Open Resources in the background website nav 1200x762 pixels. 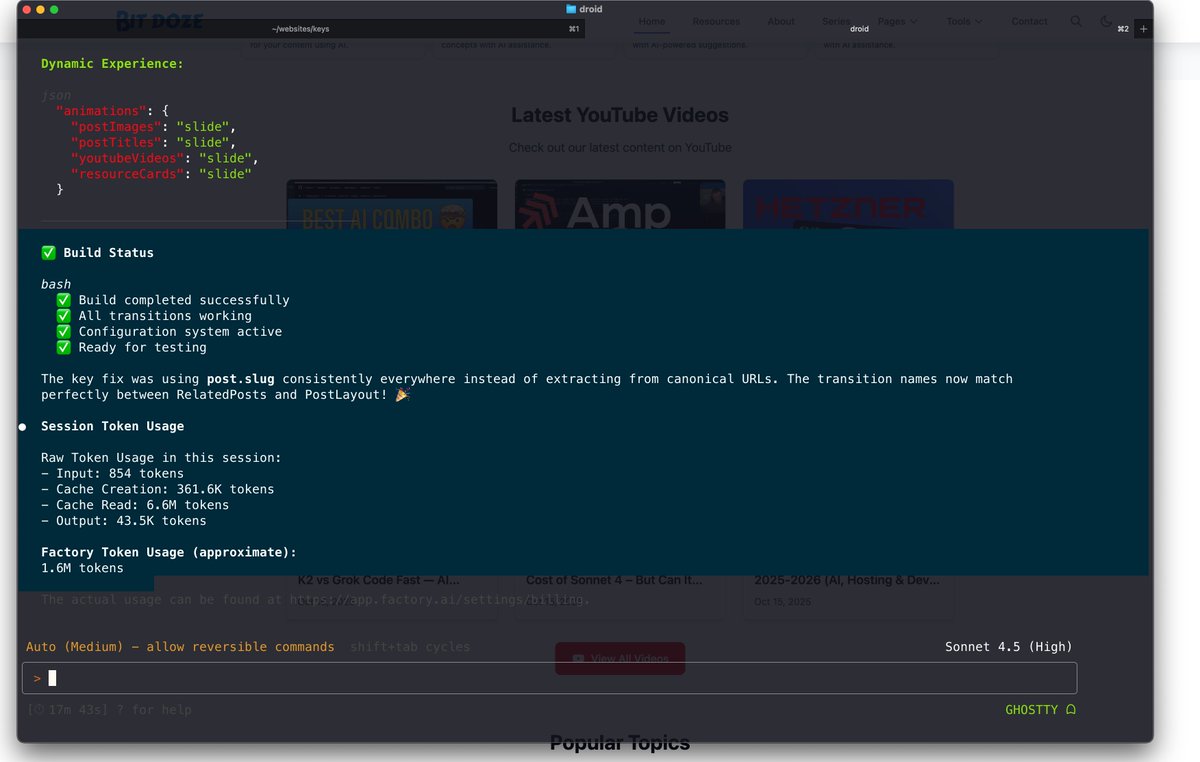click(716, 21)
